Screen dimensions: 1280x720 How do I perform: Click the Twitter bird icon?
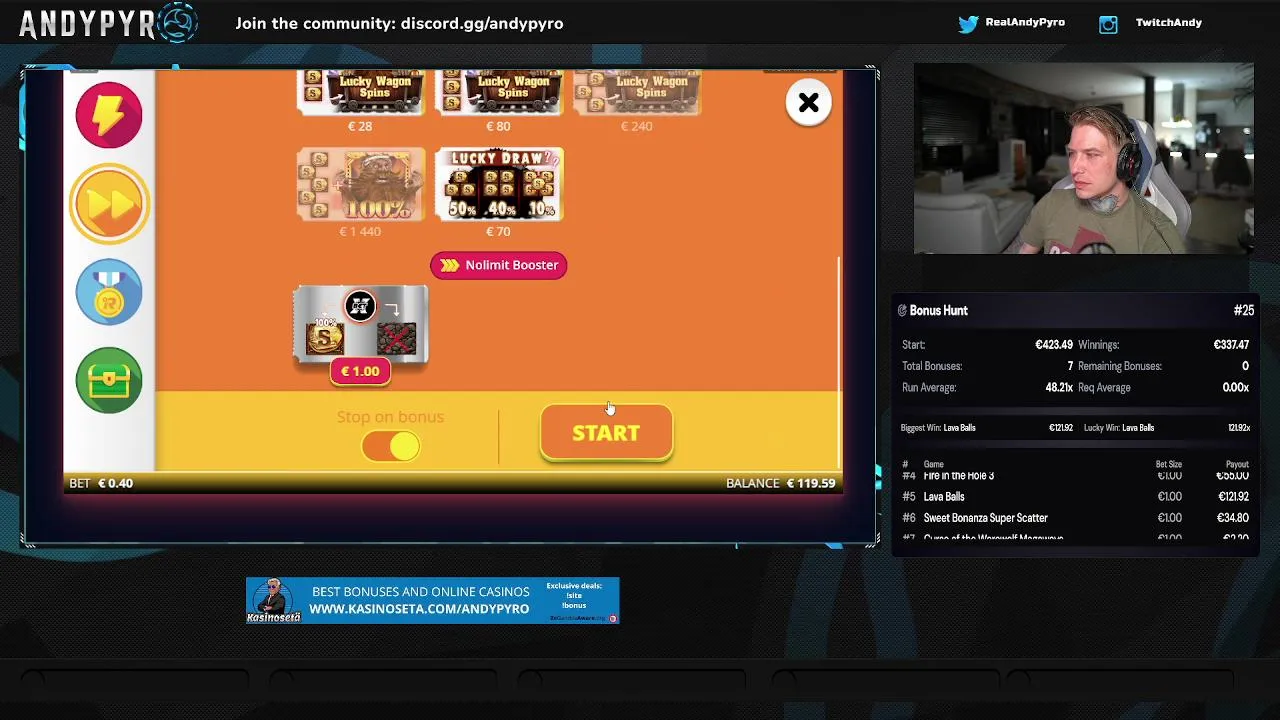tap(968, 24)
